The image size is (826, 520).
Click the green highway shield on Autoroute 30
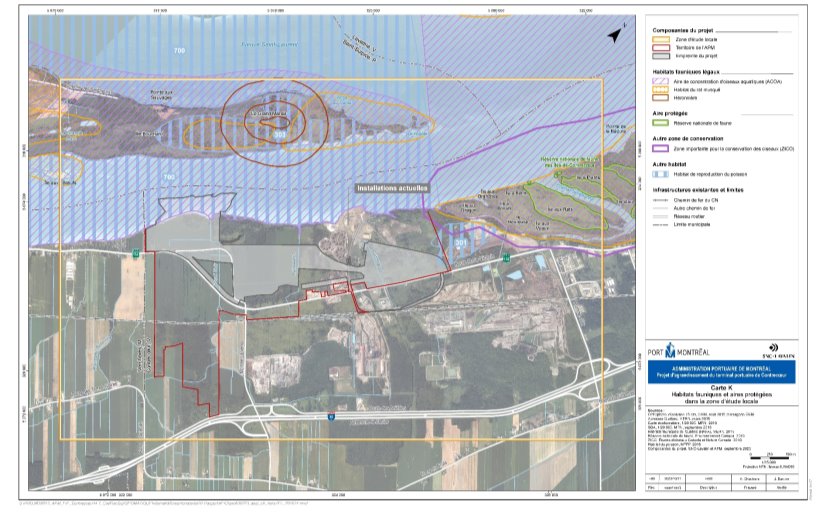(331, 417)
